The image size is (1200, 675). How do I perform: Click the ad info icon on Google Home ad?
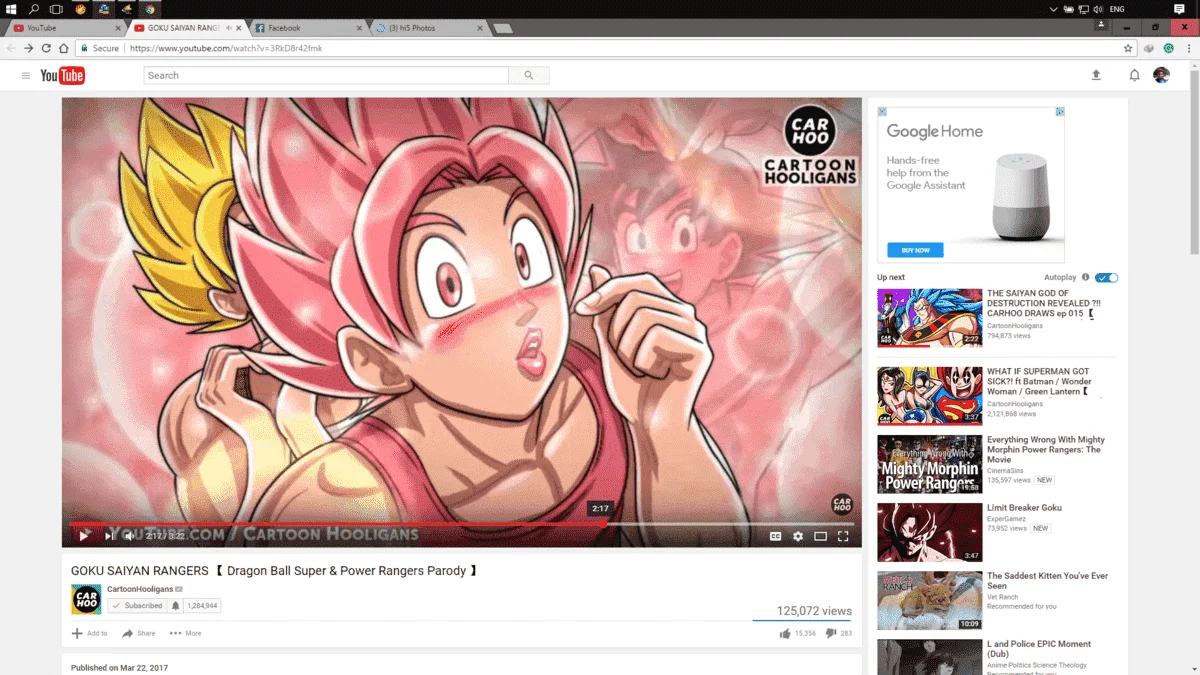click(1061, 112)
